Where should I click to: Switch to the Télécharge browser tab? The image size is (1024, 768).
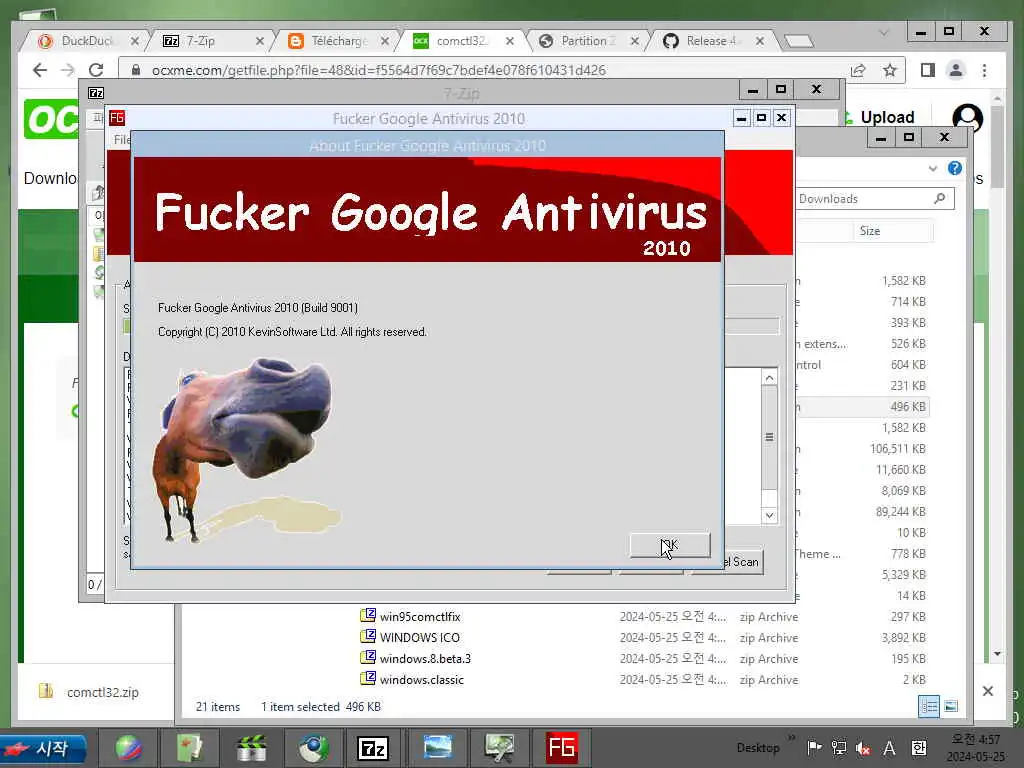pos(339,41)
